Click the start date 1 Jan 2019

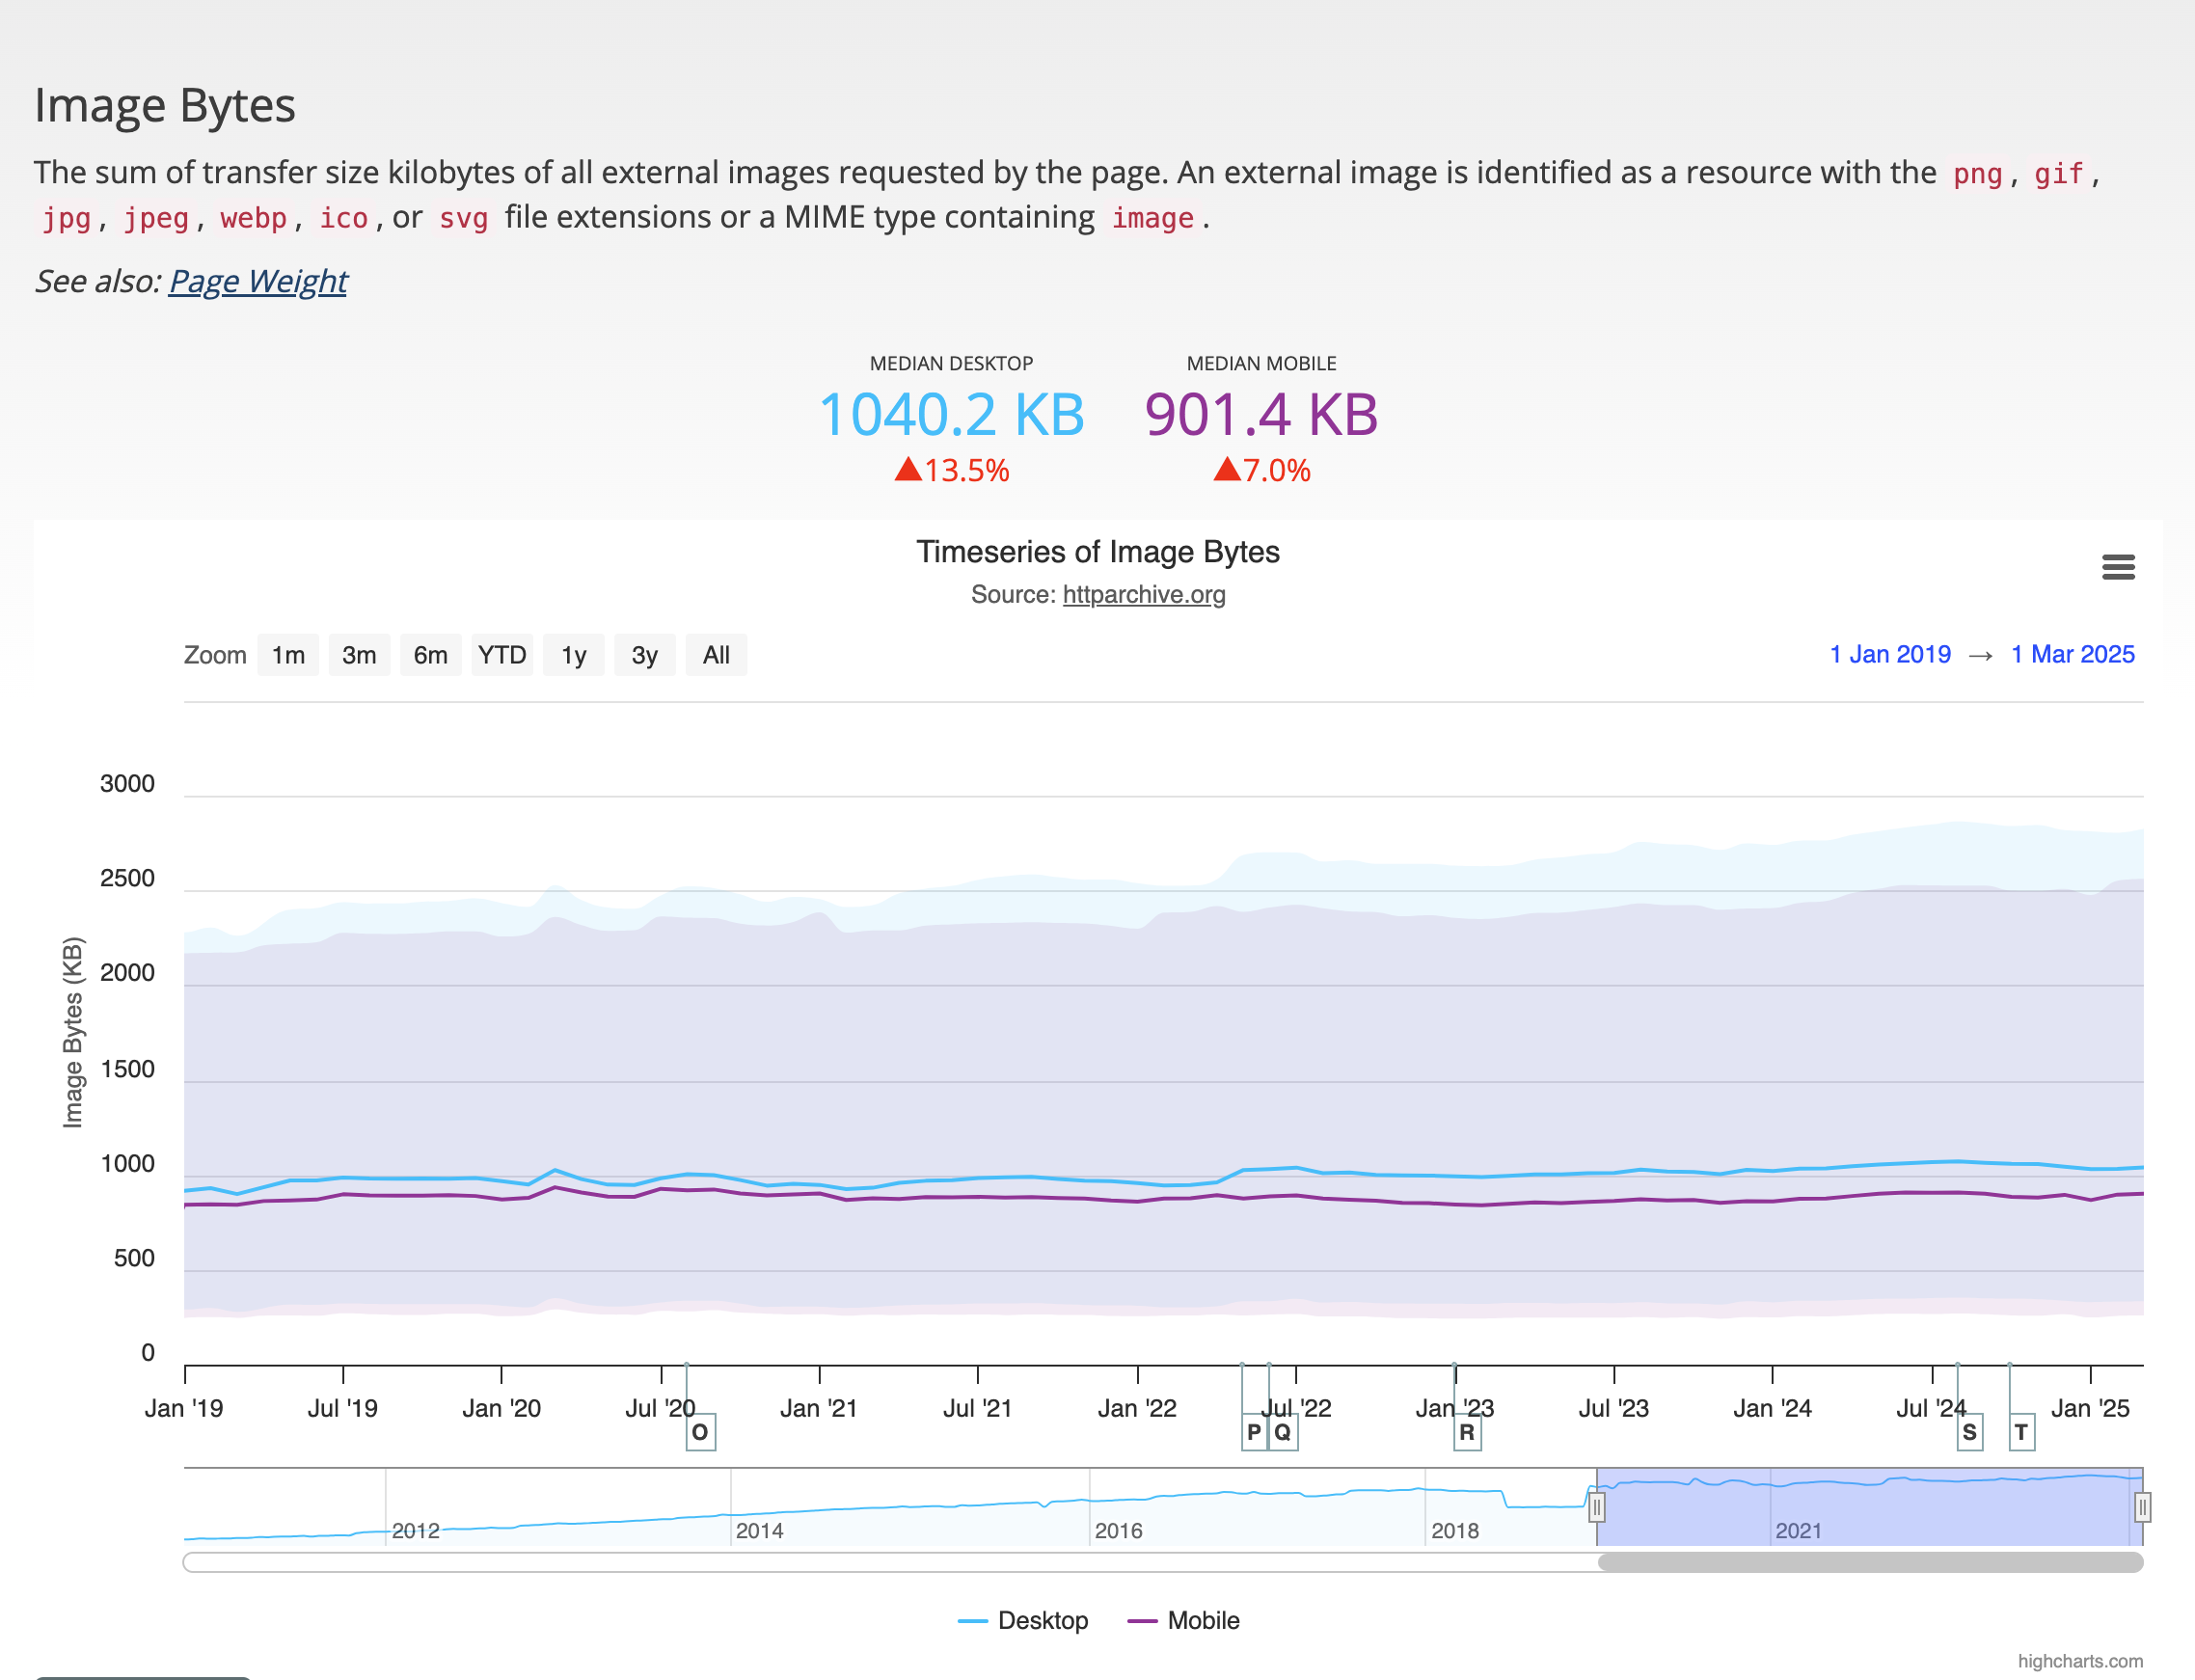(x=1890, y=654)
